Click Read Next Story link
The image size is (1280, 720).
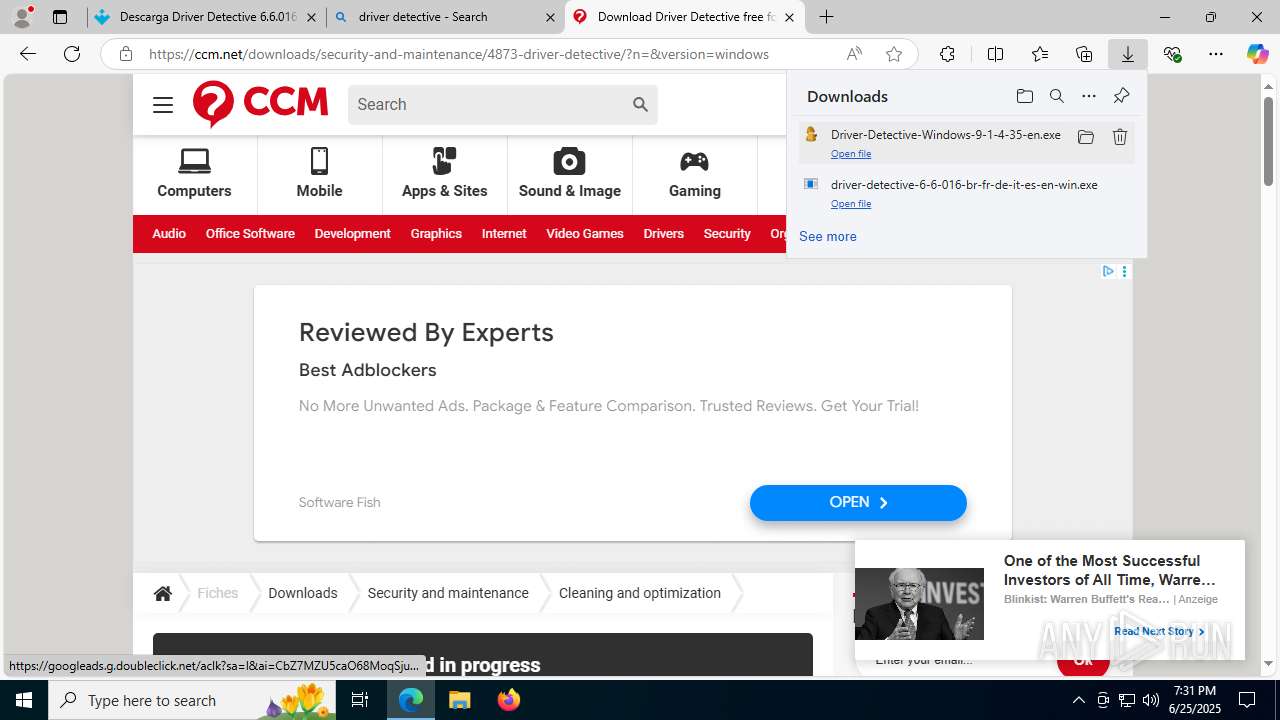[1159, 631]
